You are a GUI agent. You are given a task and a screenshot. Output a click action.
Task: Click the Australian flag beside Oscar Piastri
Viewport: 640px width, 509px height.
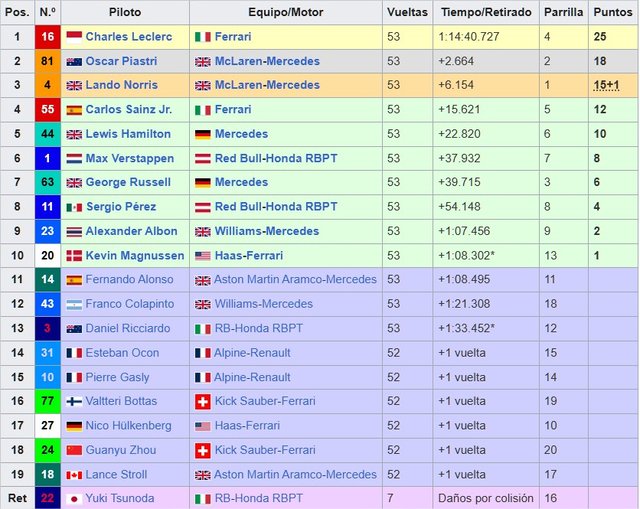74,62
